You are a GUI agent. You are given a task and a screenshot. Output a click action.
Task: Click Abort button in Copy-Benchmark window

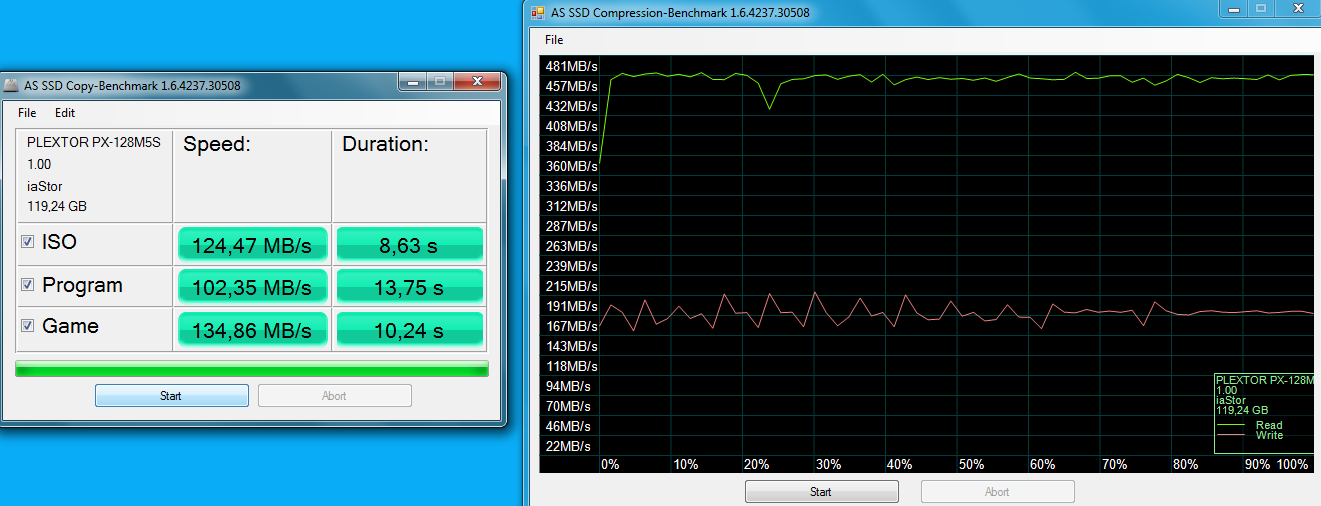(334, 396)
